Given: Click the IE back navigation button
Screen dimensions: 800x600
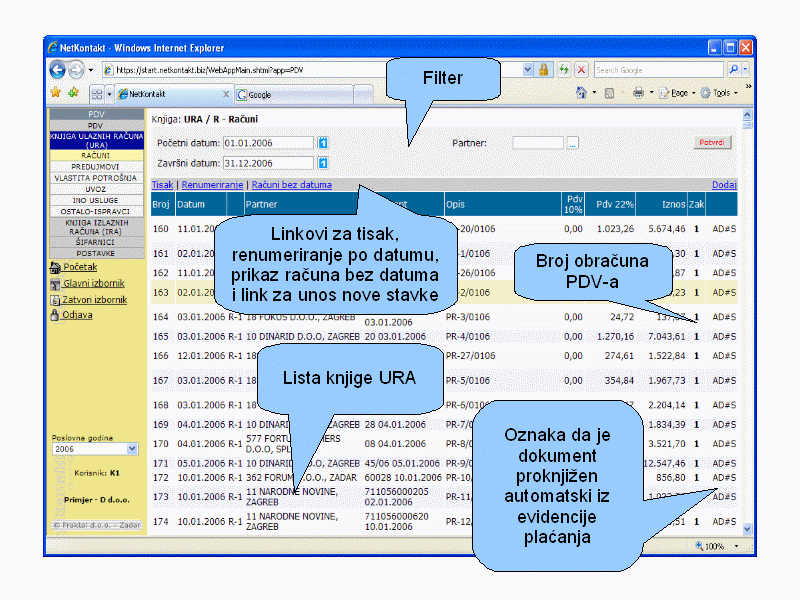Looking at the screenshot, I should pos(58,70).
